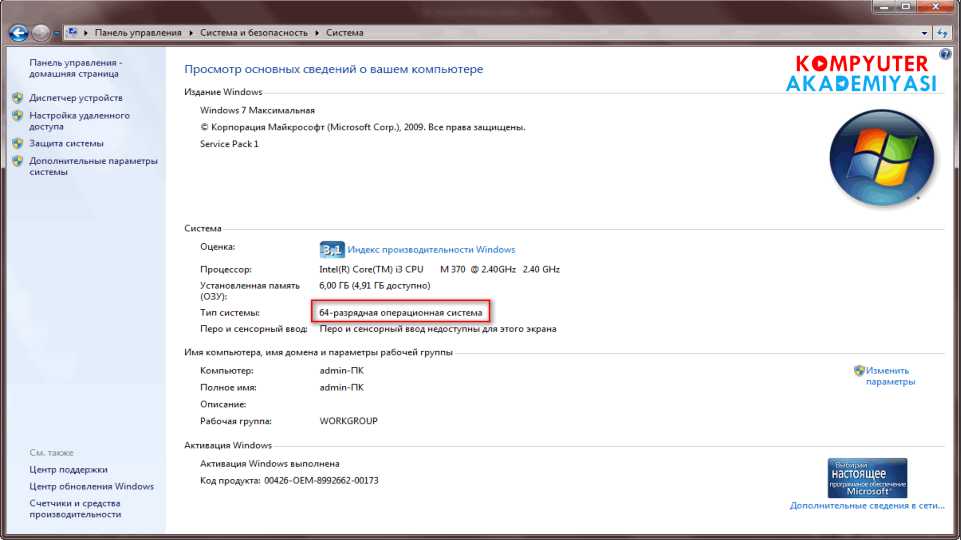961x540 pixels.
Task: Click Изменить параметры link
Action: (x=890, y=376)
